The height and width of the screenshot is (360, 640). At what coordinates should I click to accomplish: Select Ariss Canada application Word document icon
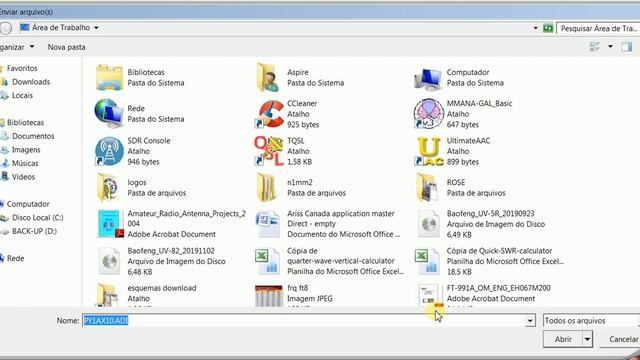[x=267, y=224]
